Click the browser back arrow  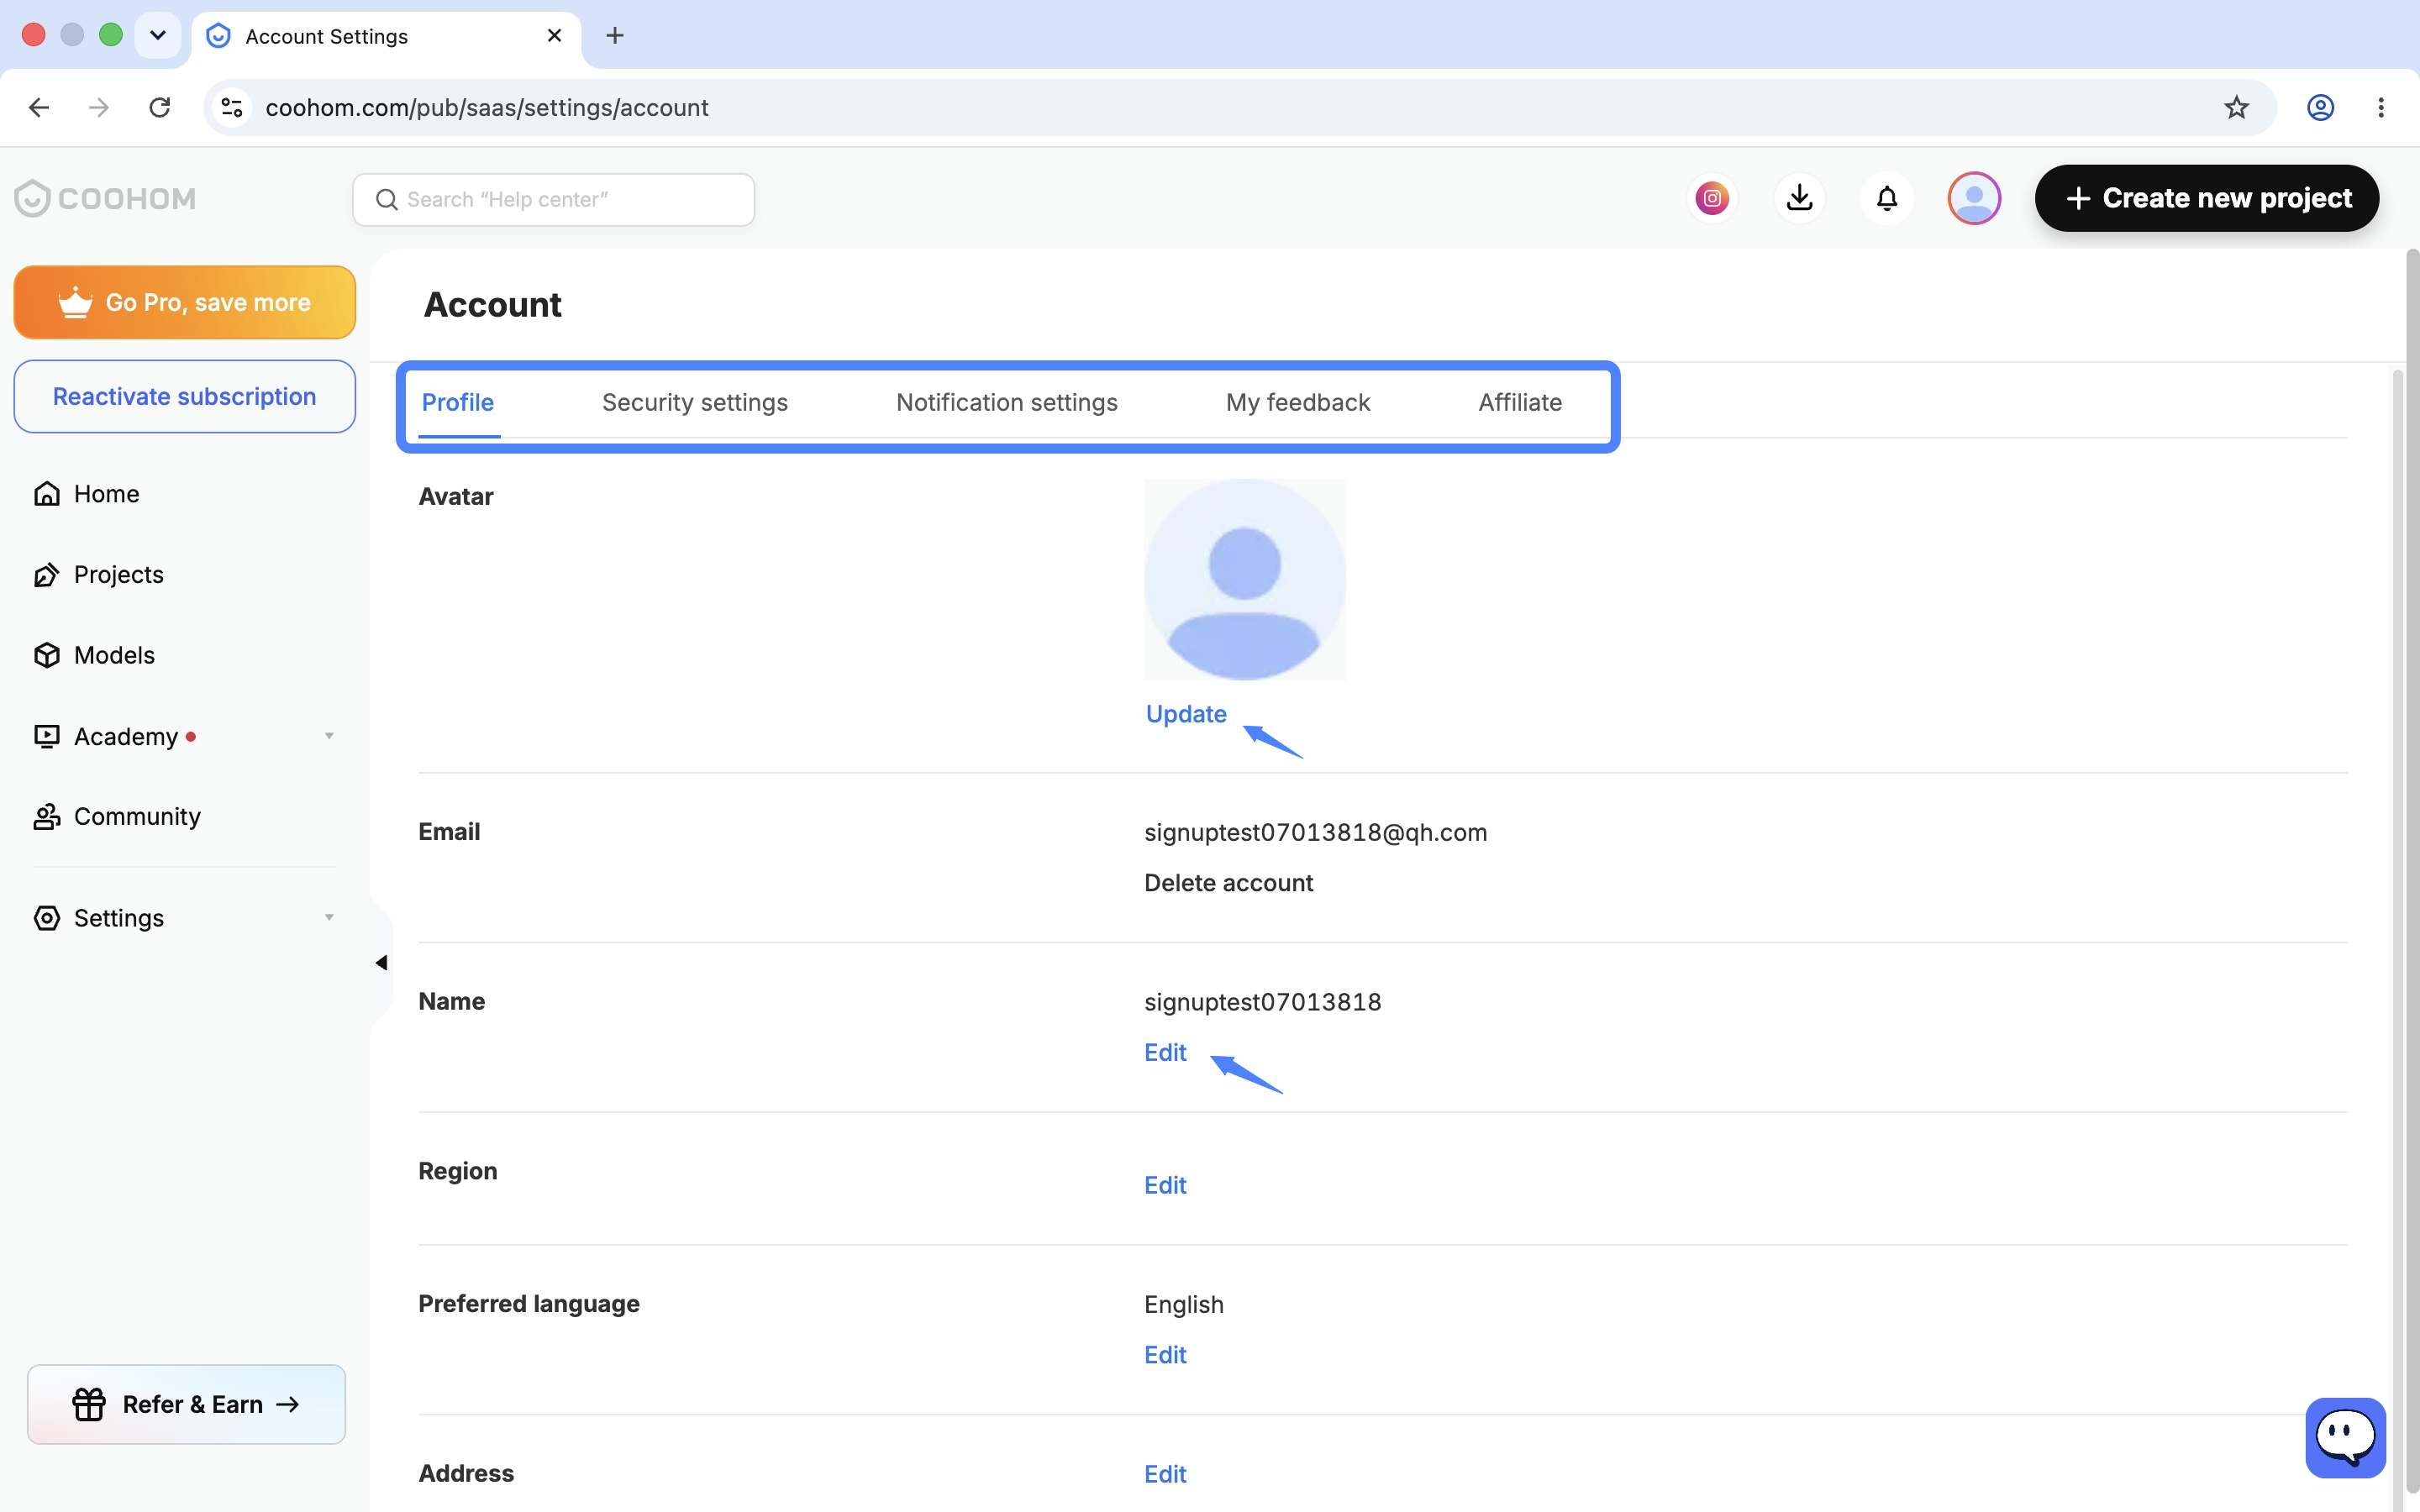pyautogui.click(x=39, y=107)
